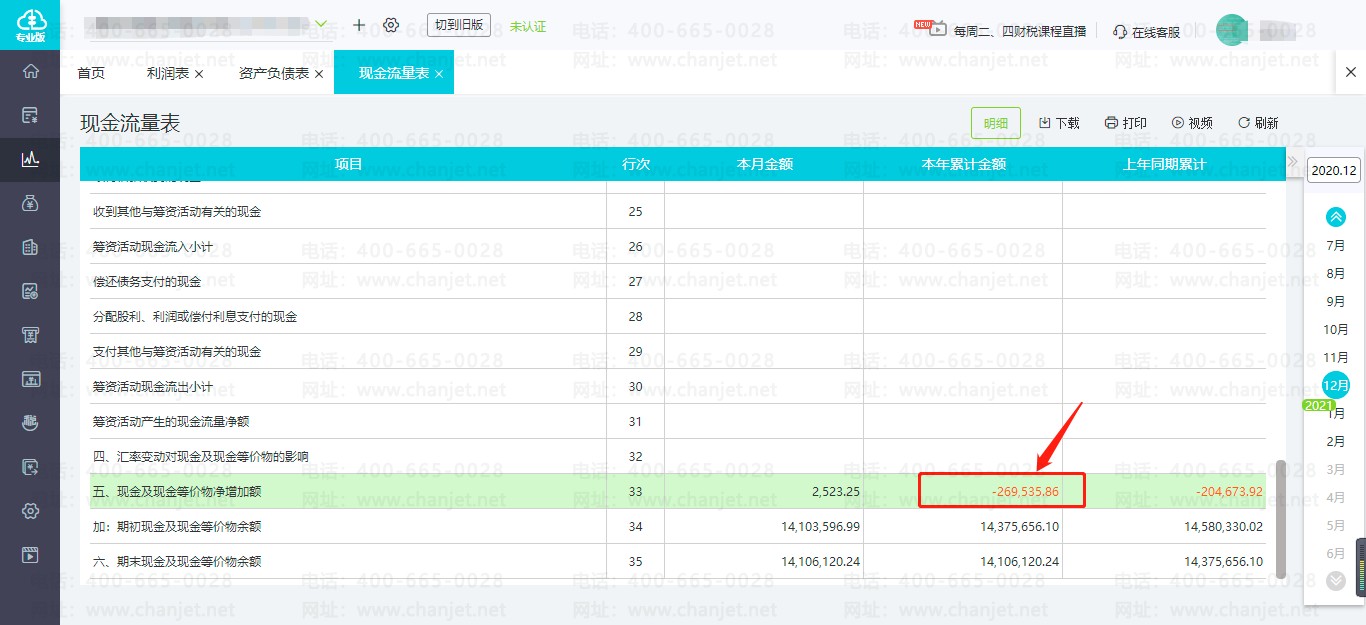Click the value -204,673.92
Image resolution: width=1366 pixels, height=625 pixels.
(x=1229, y=491)
